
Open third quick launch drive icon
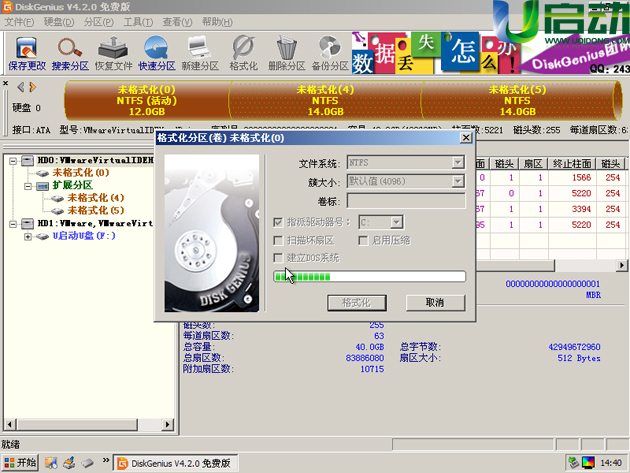tap(88, 463)
